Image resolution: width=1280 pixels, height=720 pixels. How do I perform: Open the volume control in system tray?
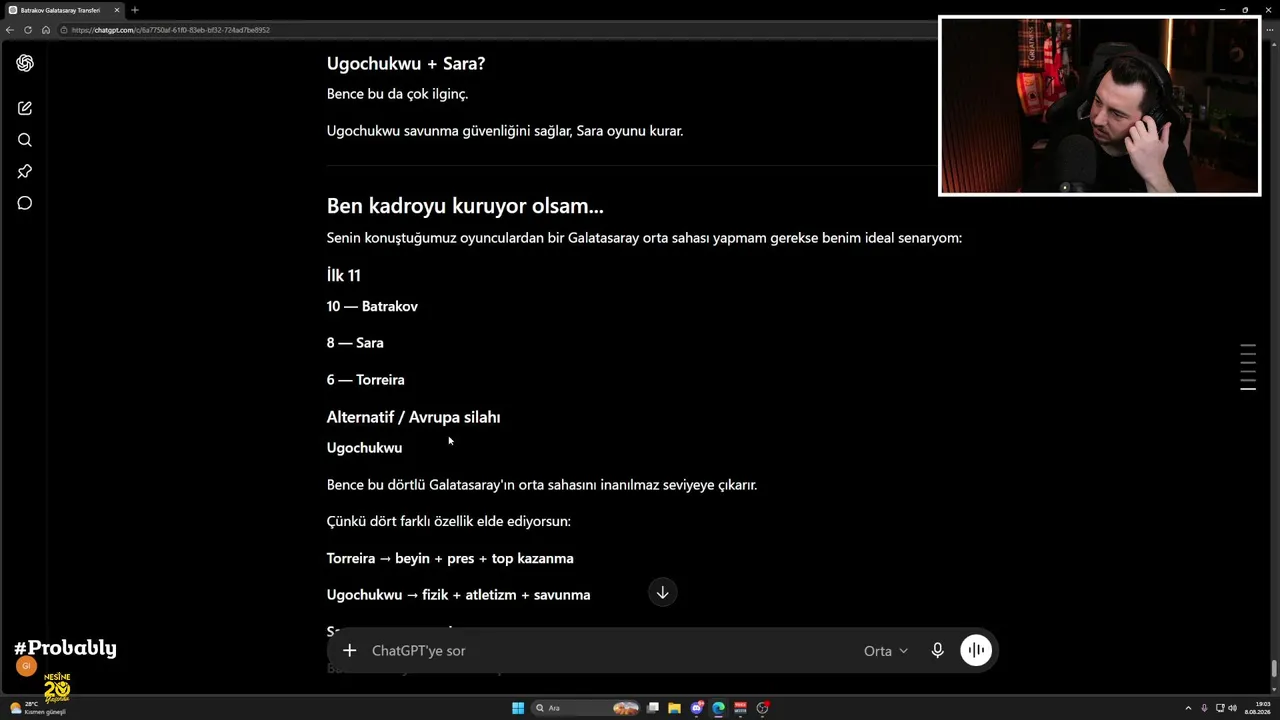pyautogui.click(x=1231, y=708)
